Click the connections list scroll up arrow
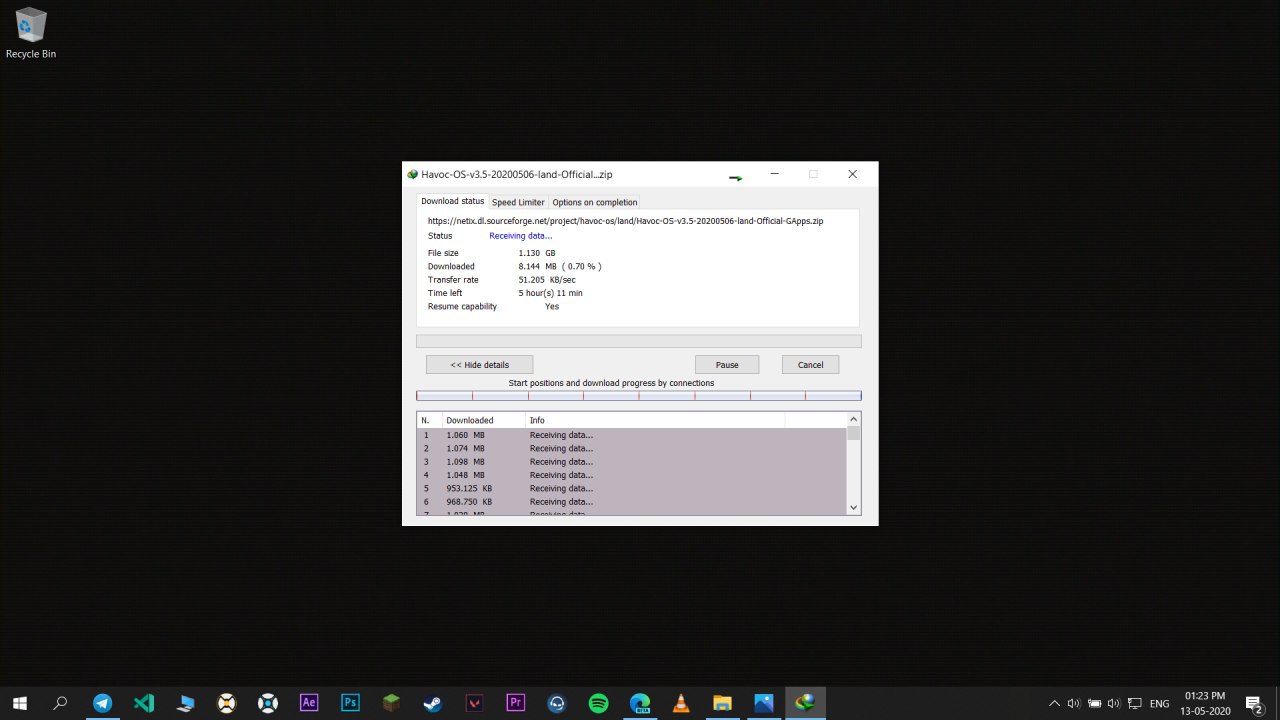 pos(853,419)
